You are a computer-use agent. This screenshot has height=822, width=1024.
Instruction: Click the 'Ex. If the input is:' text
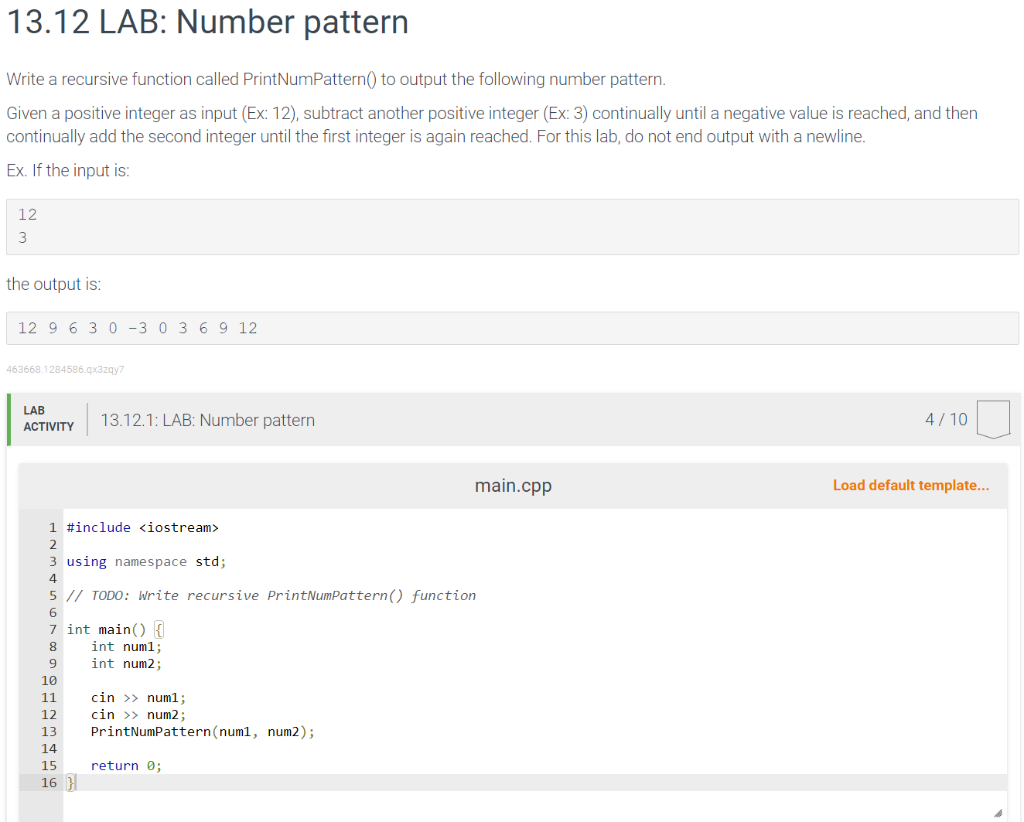pyautogui.click(x=68, y=170)
